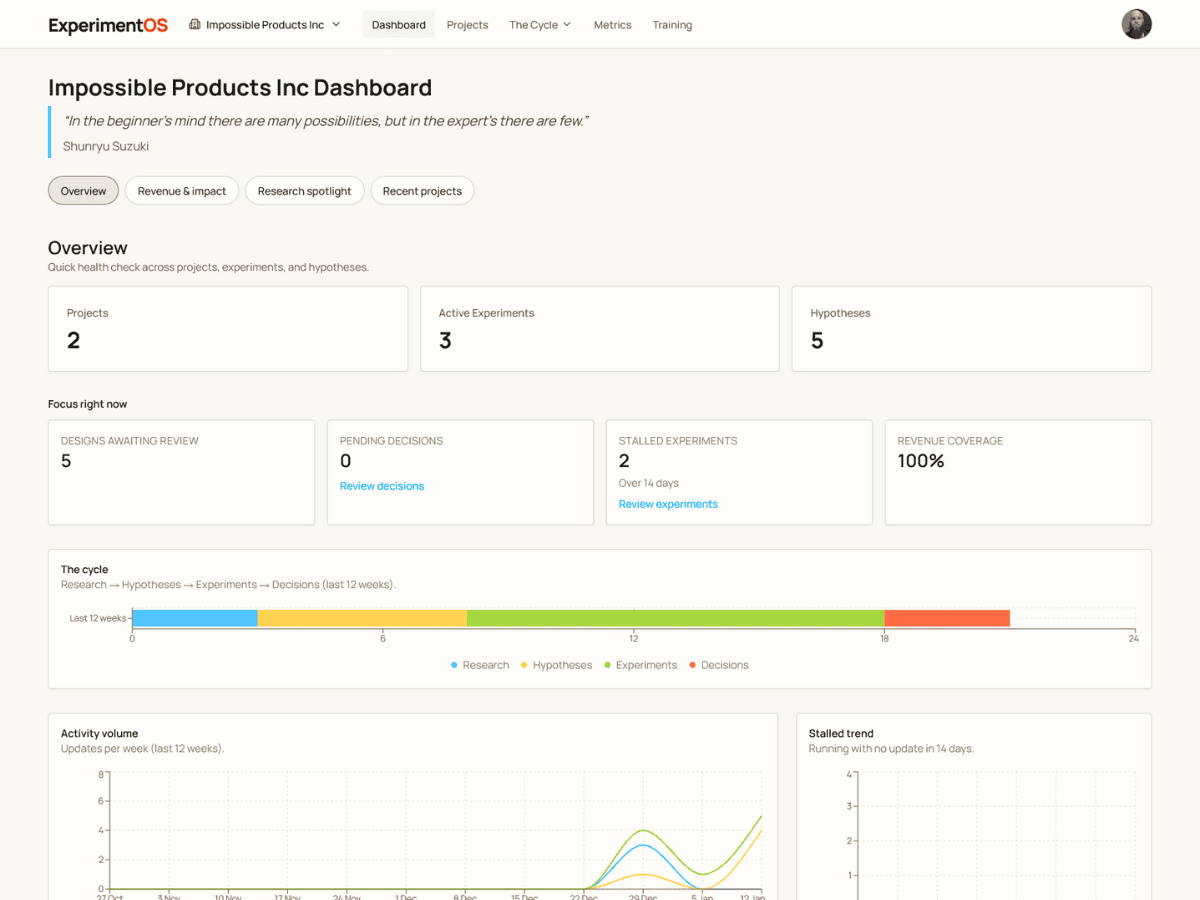Select the Revenue & impact pill
Screen dimensions: 1200x900
(181, 190)
